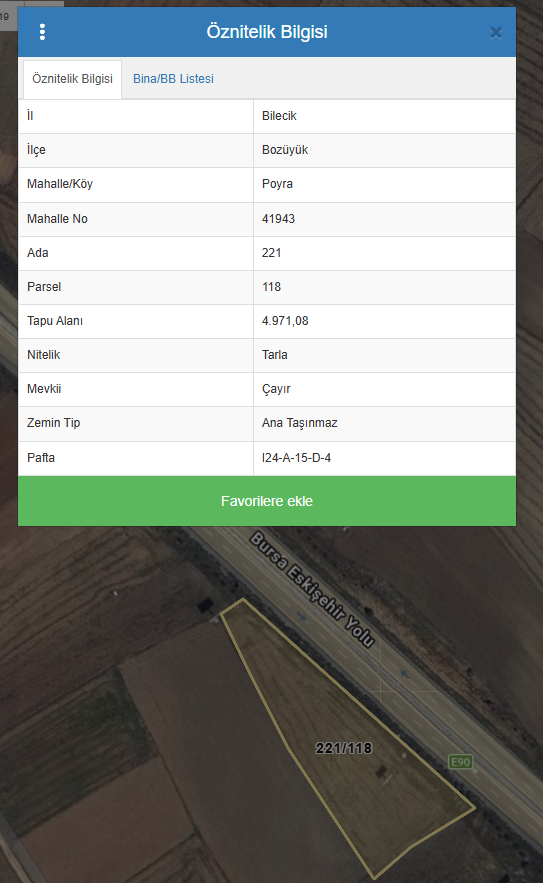Screen dimensions: 543x883
Task: Click the 221/118 parcel label on map
Action: coord(344,748)
